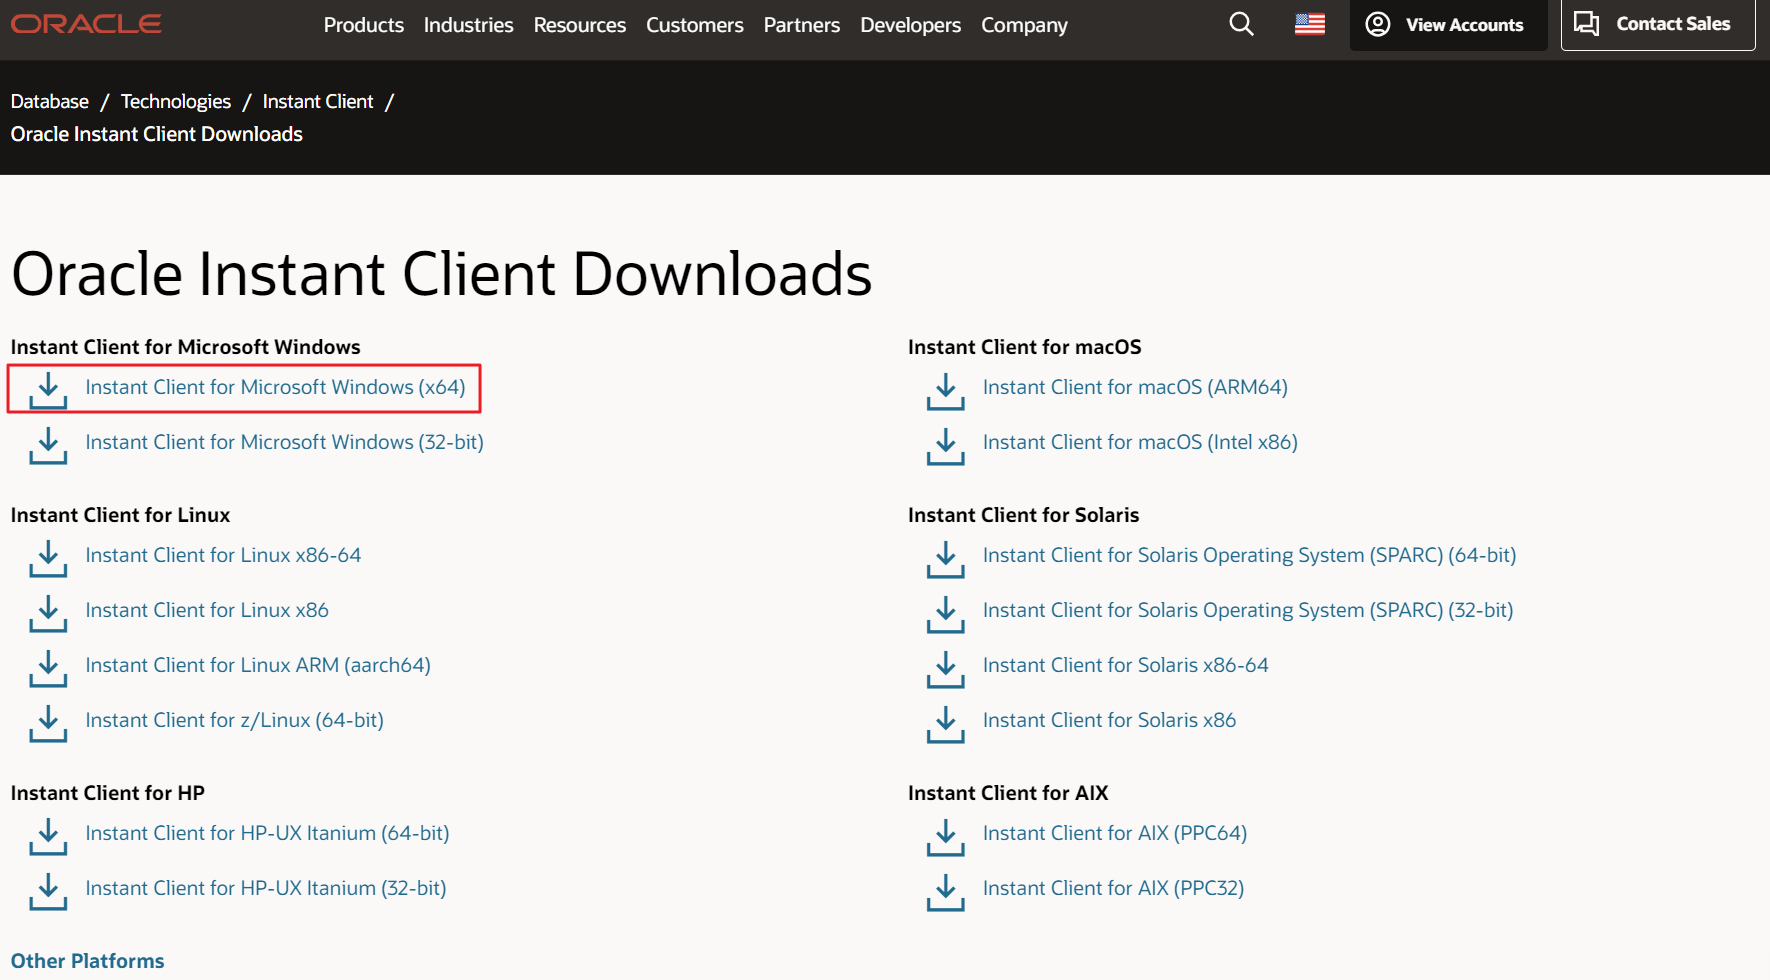Go to Database breadcrumb
Viewport: 1770px width, 980px height.
[x=50, y=101]
